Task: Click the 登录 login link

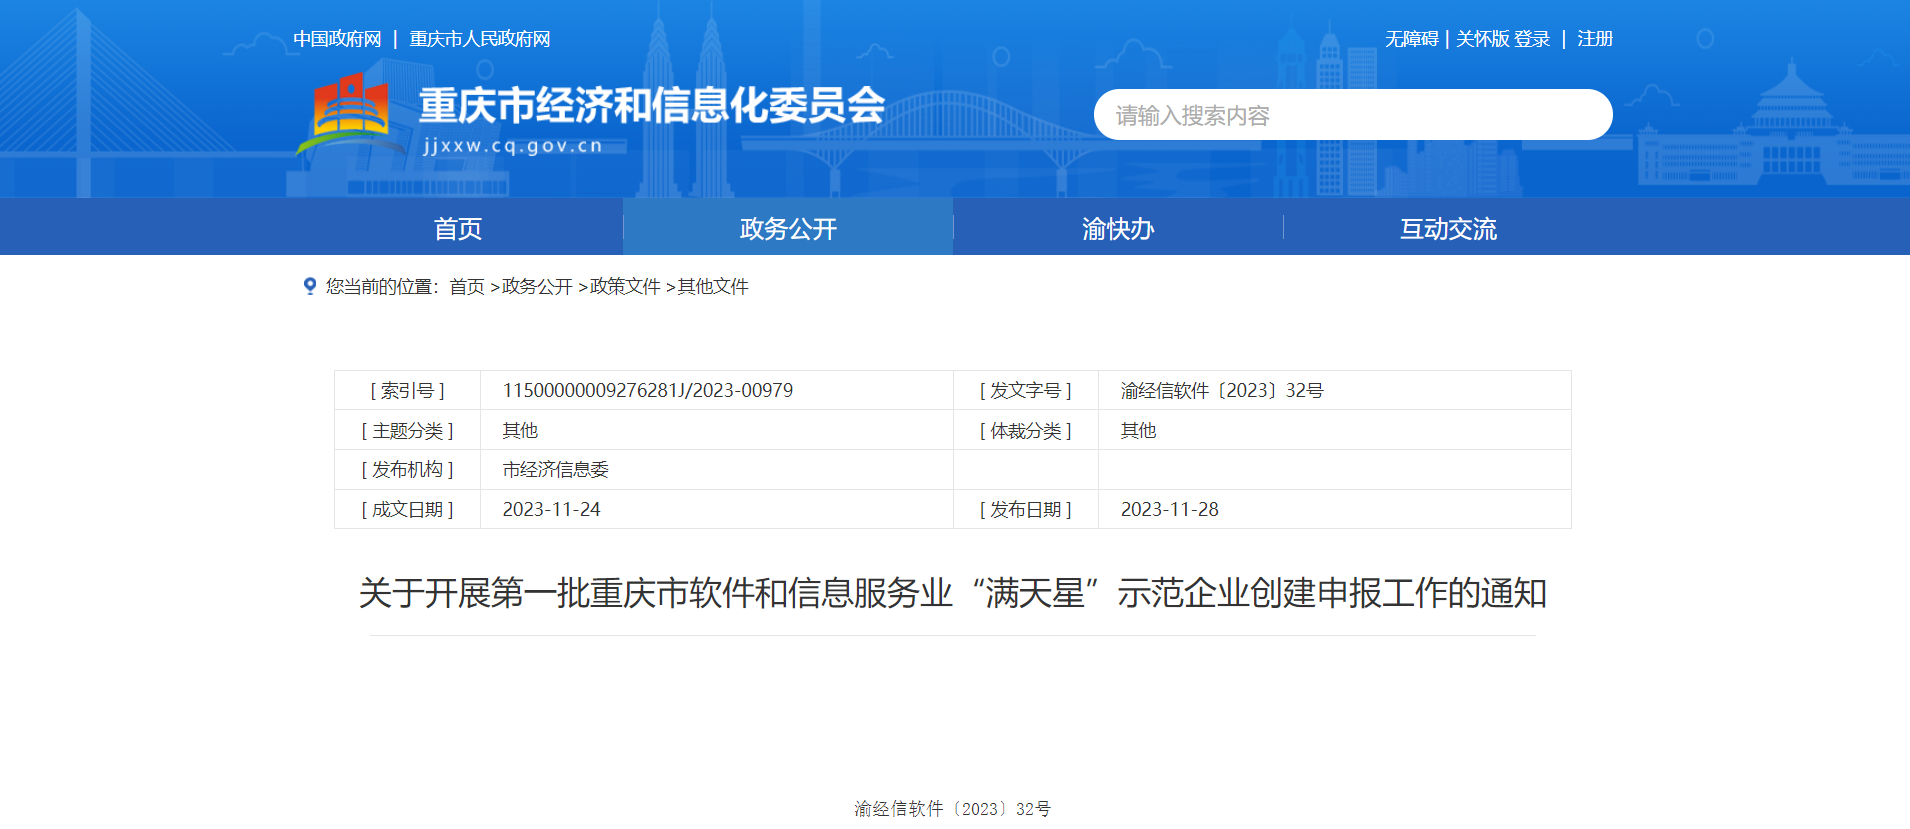Action: 1532,39
